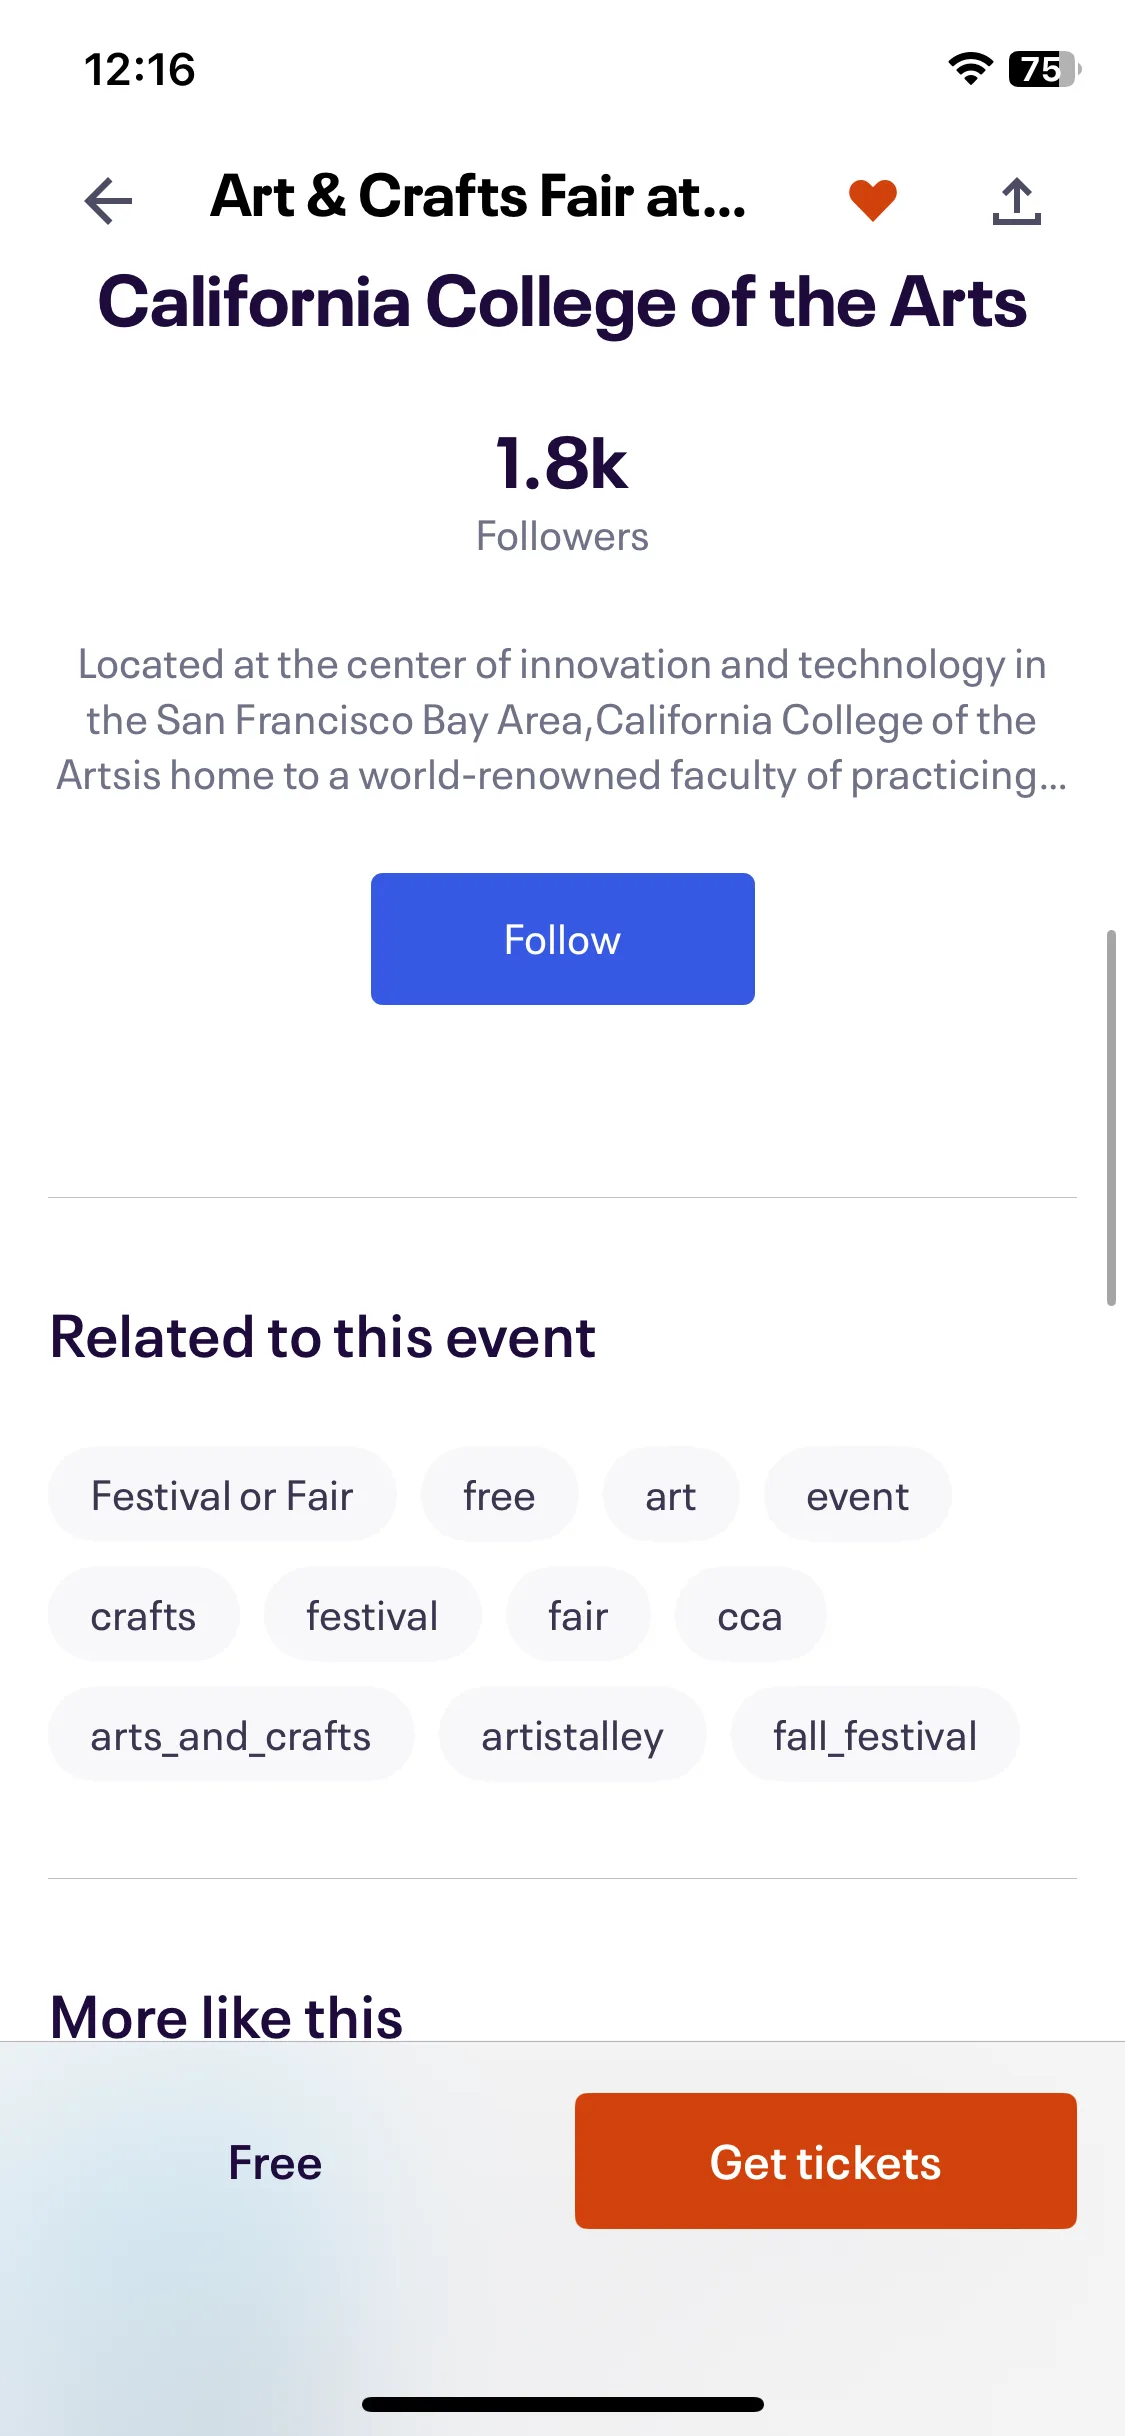This screenshot has height=2436, width=1125.
Task: Select the Festival or Fair tag
Action: click(x=222, y=1495)
